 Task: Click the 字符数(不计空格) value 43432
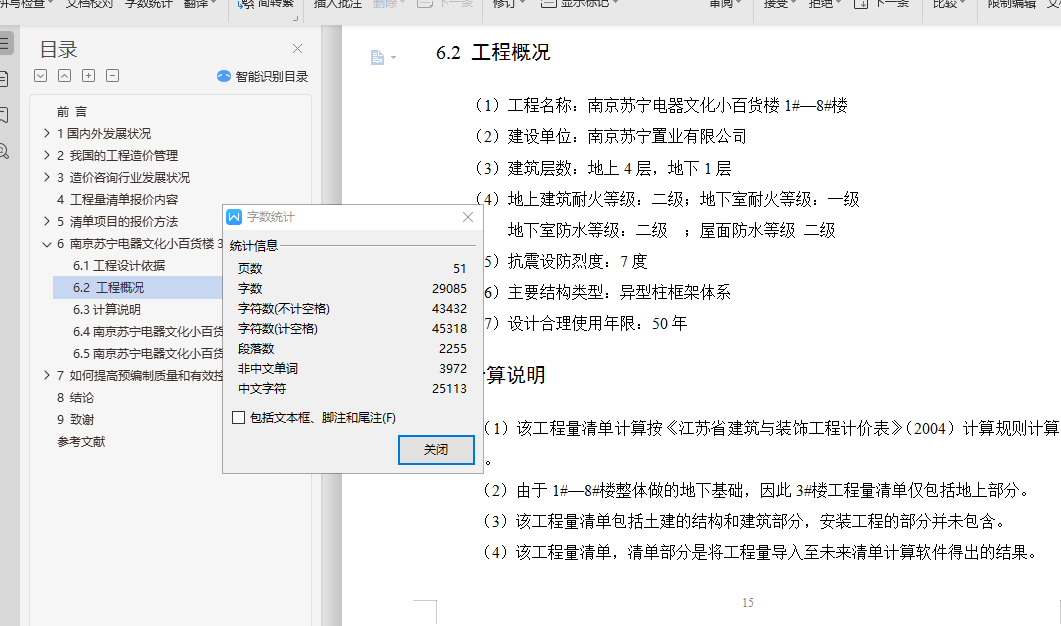click(449, 309)
